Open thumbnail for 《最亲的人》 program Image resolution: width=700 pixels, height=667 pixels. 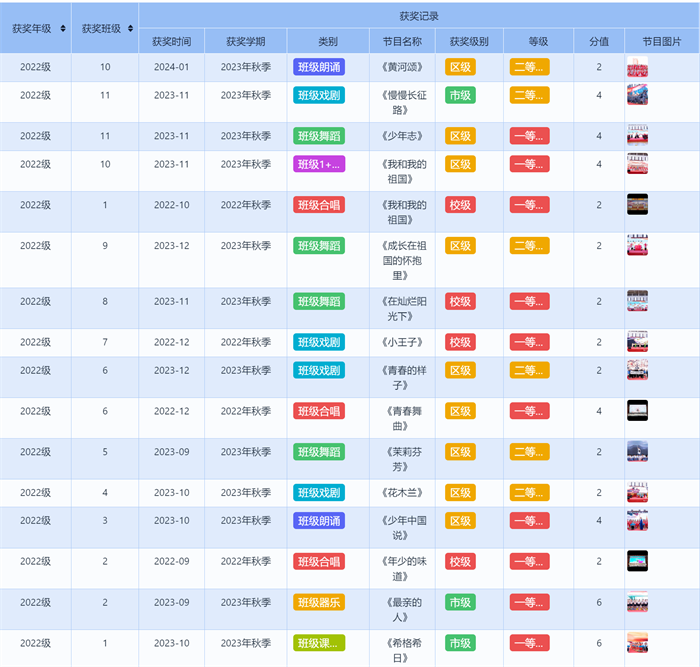(637, 602)
